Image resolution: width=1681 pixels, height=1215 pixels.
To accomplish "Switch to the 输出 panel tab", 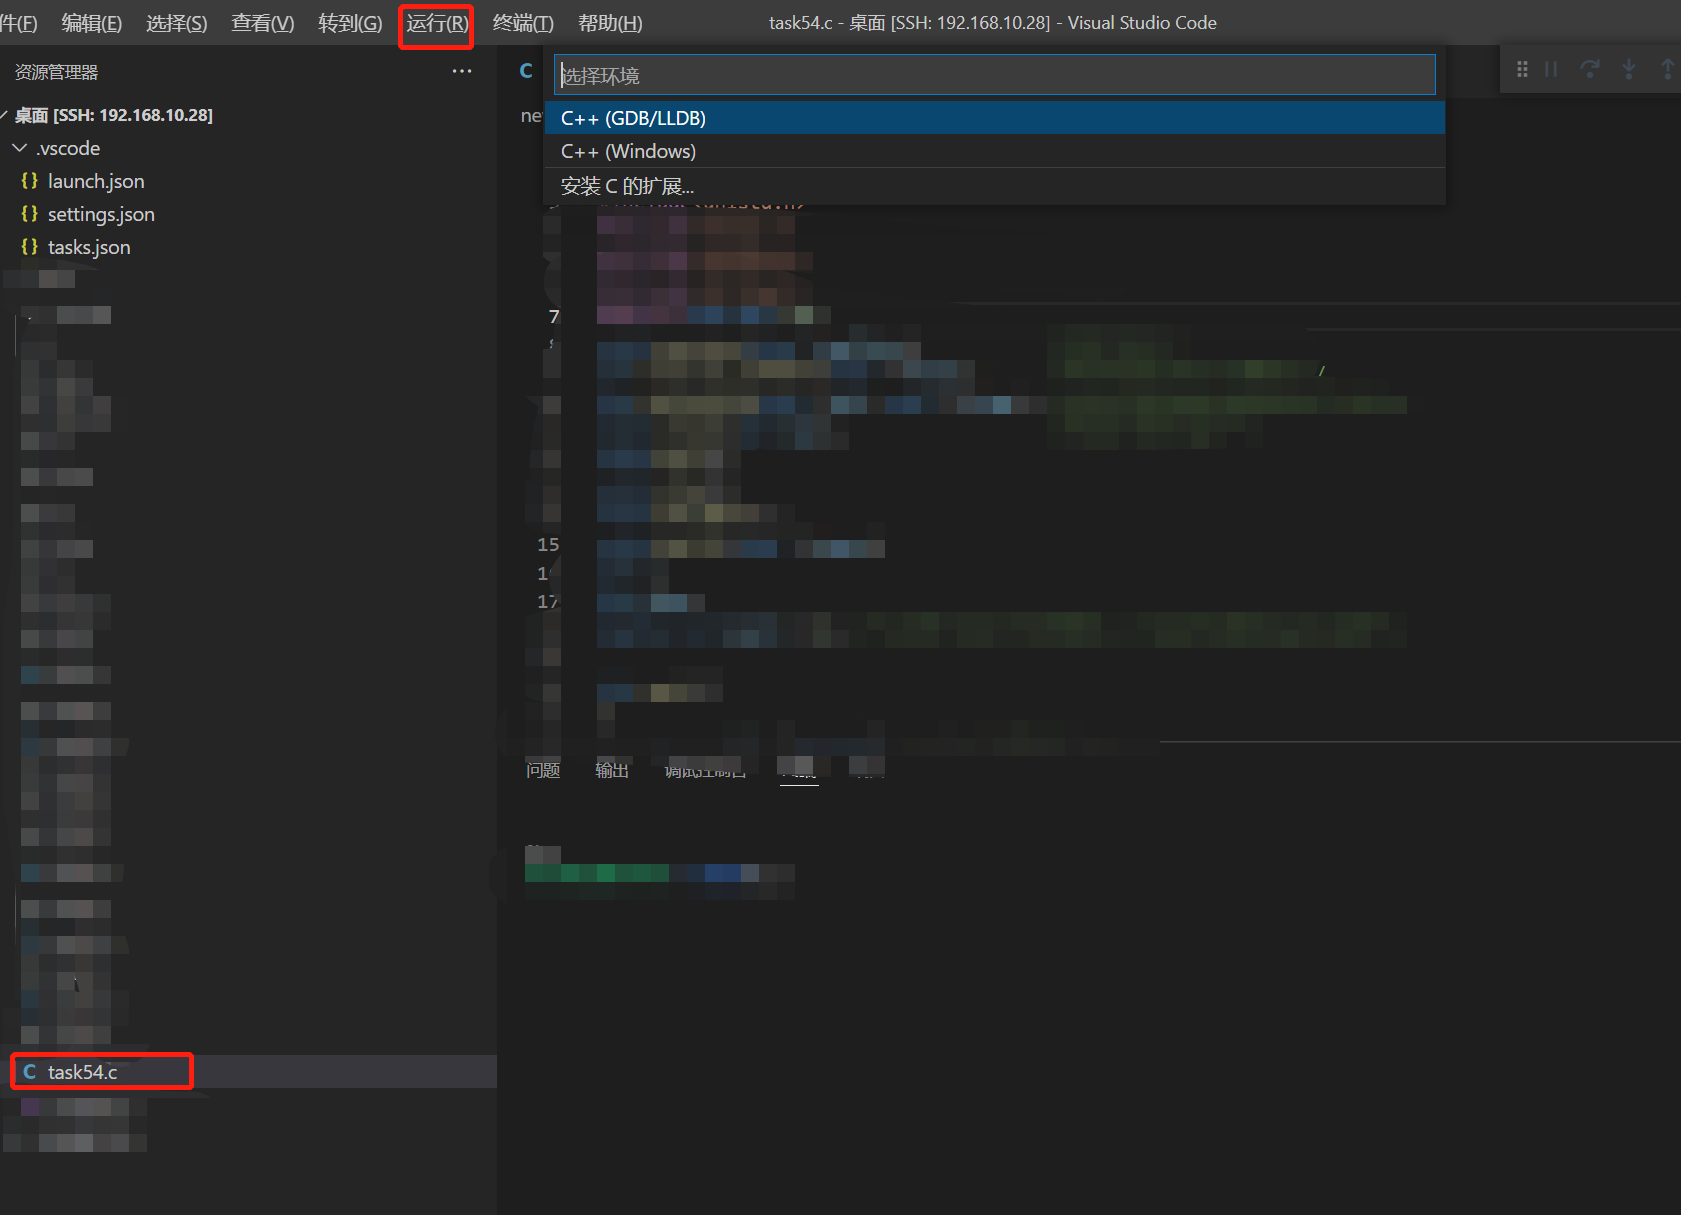I will [612, 770].
